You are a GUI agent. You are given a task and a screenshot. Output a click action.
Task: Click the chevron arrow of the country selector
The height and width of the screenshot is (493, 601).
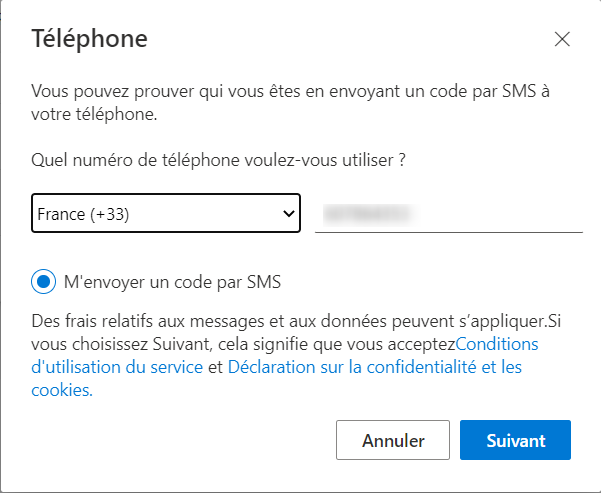click(289, 213)
